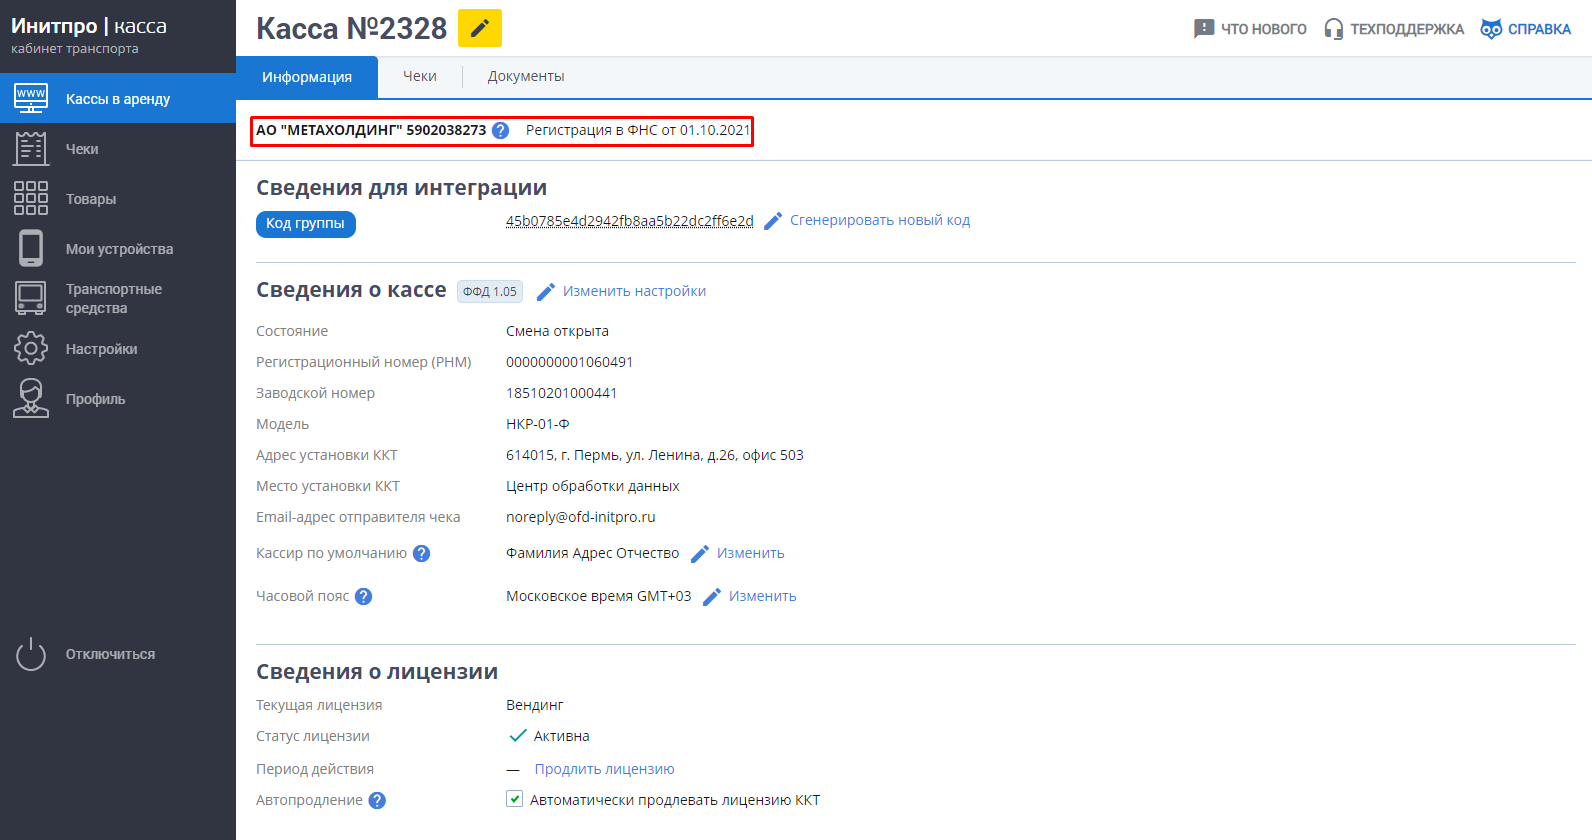Click the Мои устройства phone icon
1592x840 pixels.
(31, 248)
